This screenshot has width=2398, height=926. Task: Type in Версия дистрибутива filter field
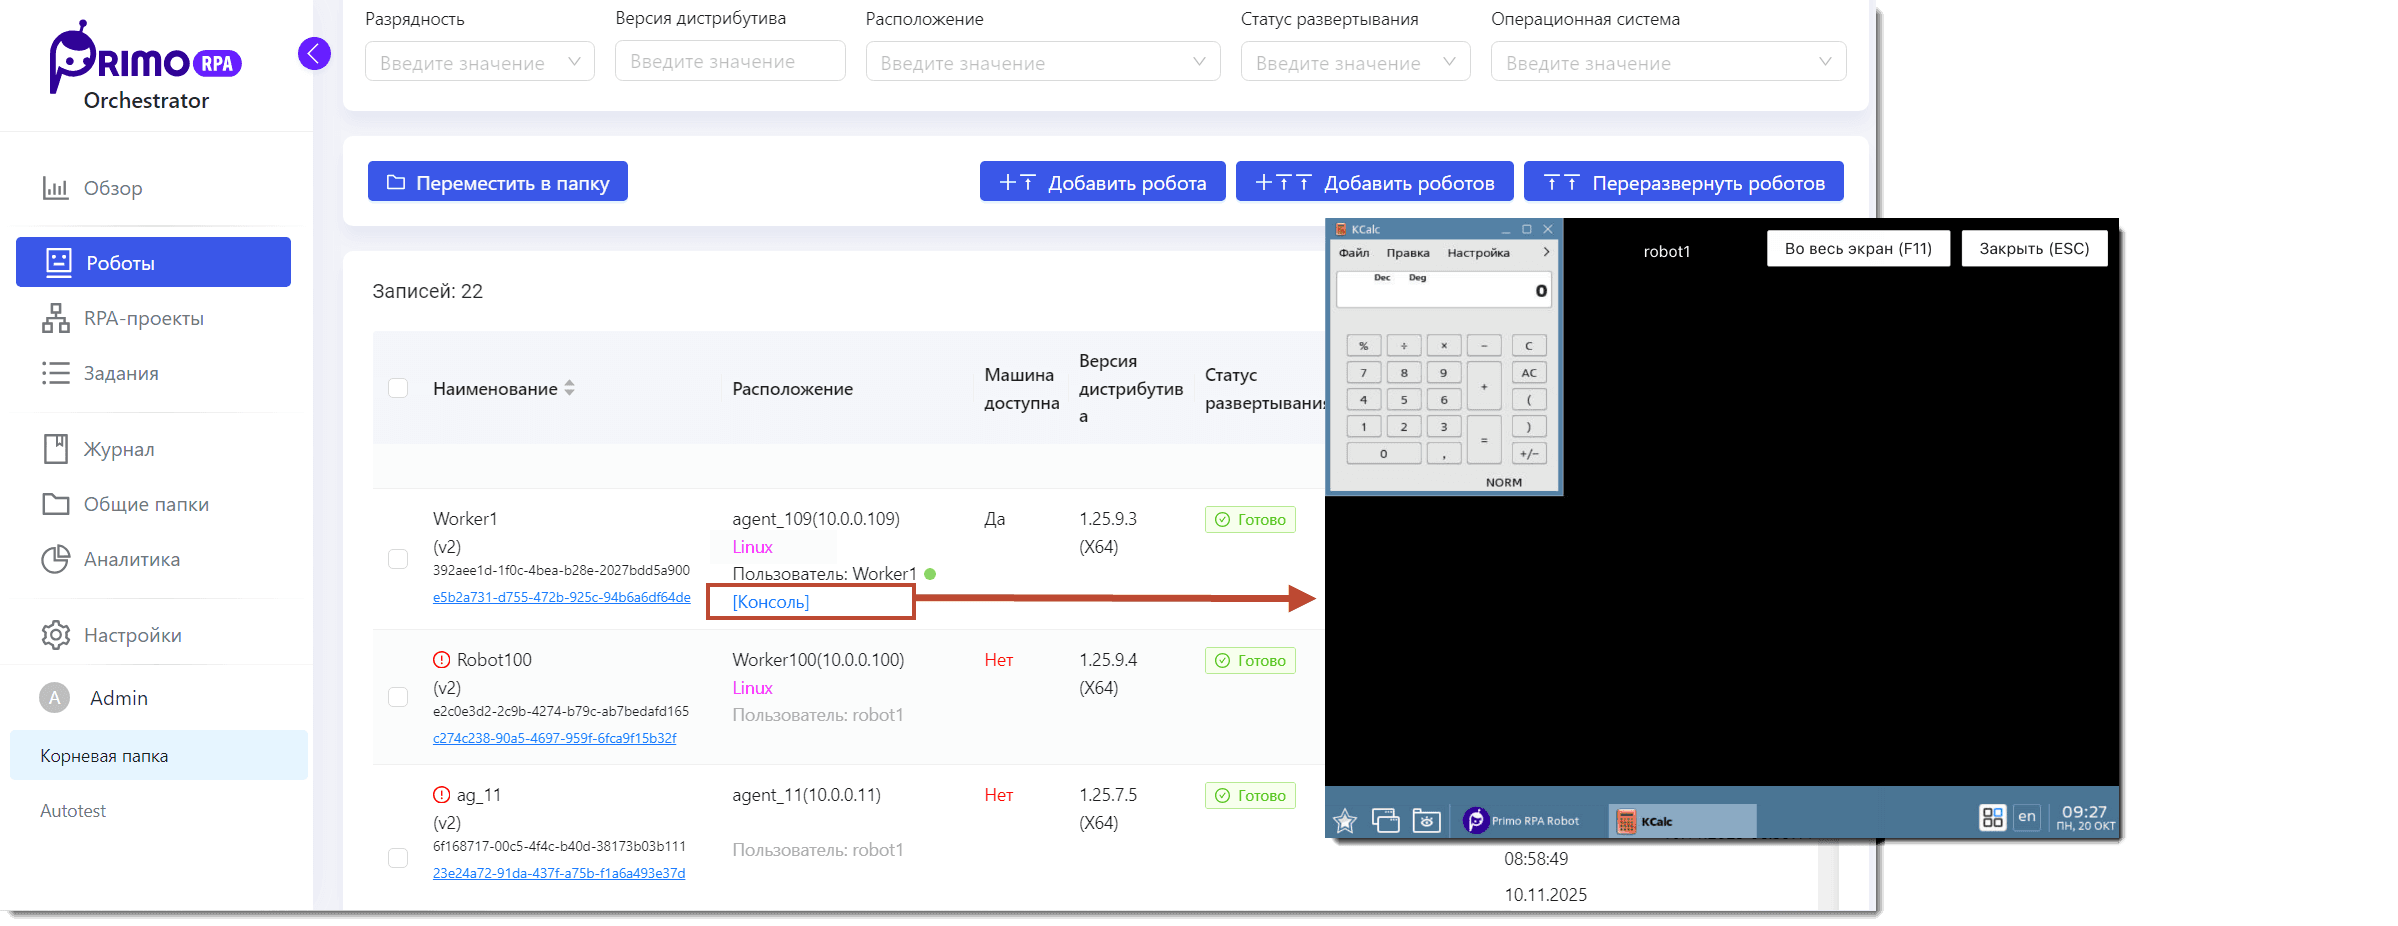pos(729,61)
